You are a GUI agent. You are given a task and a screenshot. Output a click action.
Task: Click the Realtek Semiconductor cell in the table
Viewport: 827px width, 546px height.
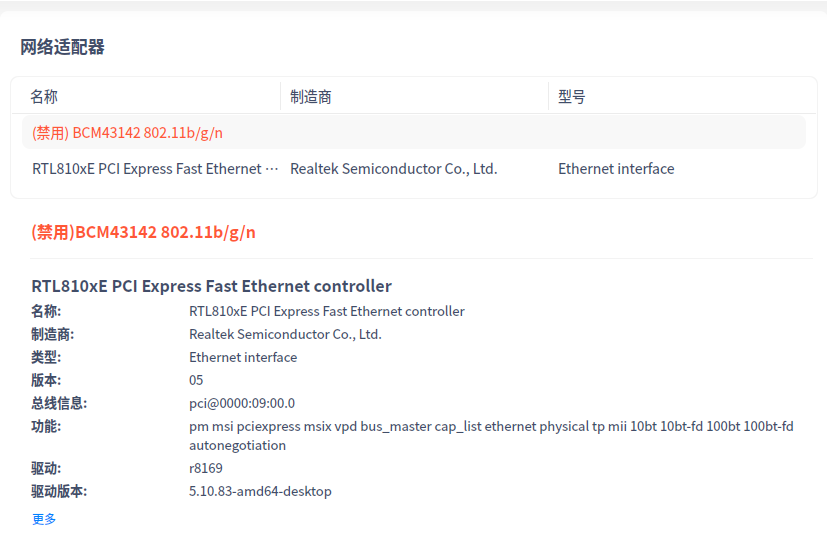[393, 169]
